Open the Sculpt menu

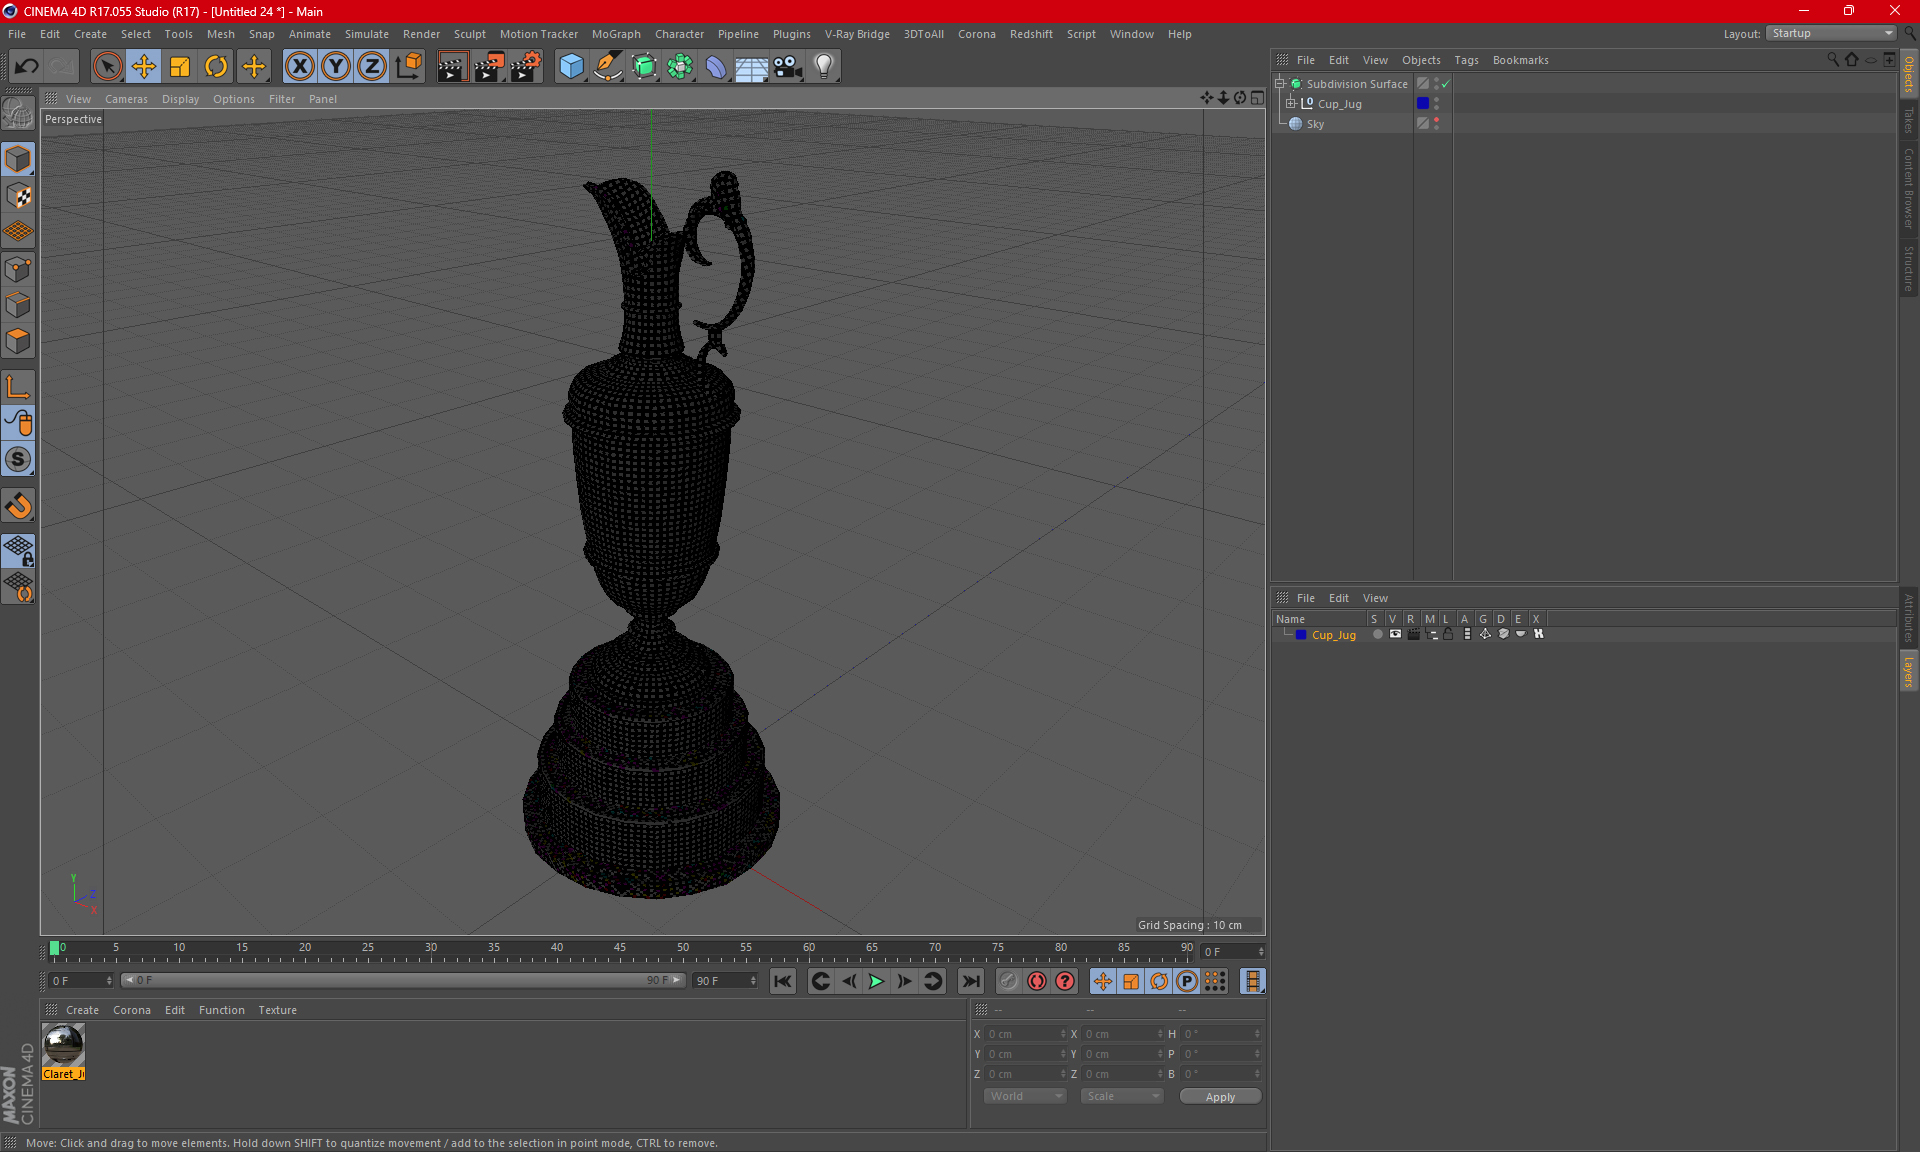click(x=469, y=34)
